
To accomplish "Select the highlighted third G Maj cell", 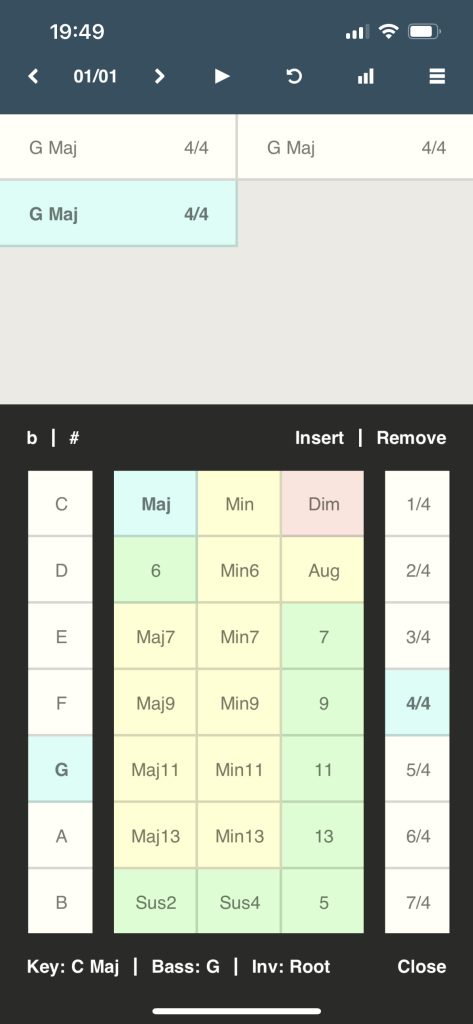I will click(x=118, y=214).
